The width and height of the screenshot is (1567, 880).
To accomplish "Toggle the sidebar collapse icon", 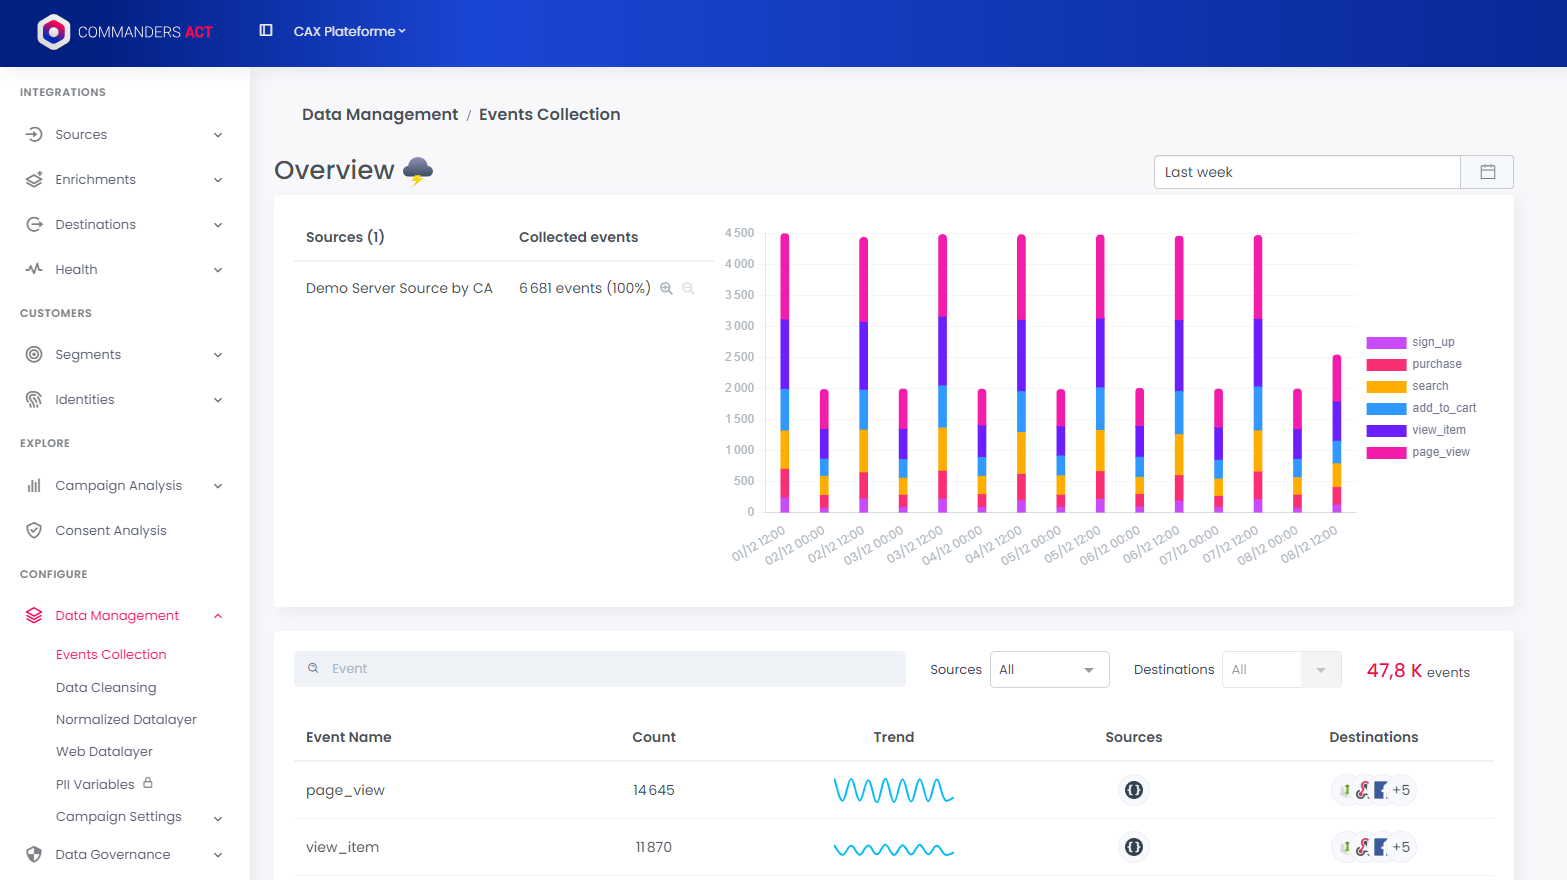I will (x=266, y=31).
